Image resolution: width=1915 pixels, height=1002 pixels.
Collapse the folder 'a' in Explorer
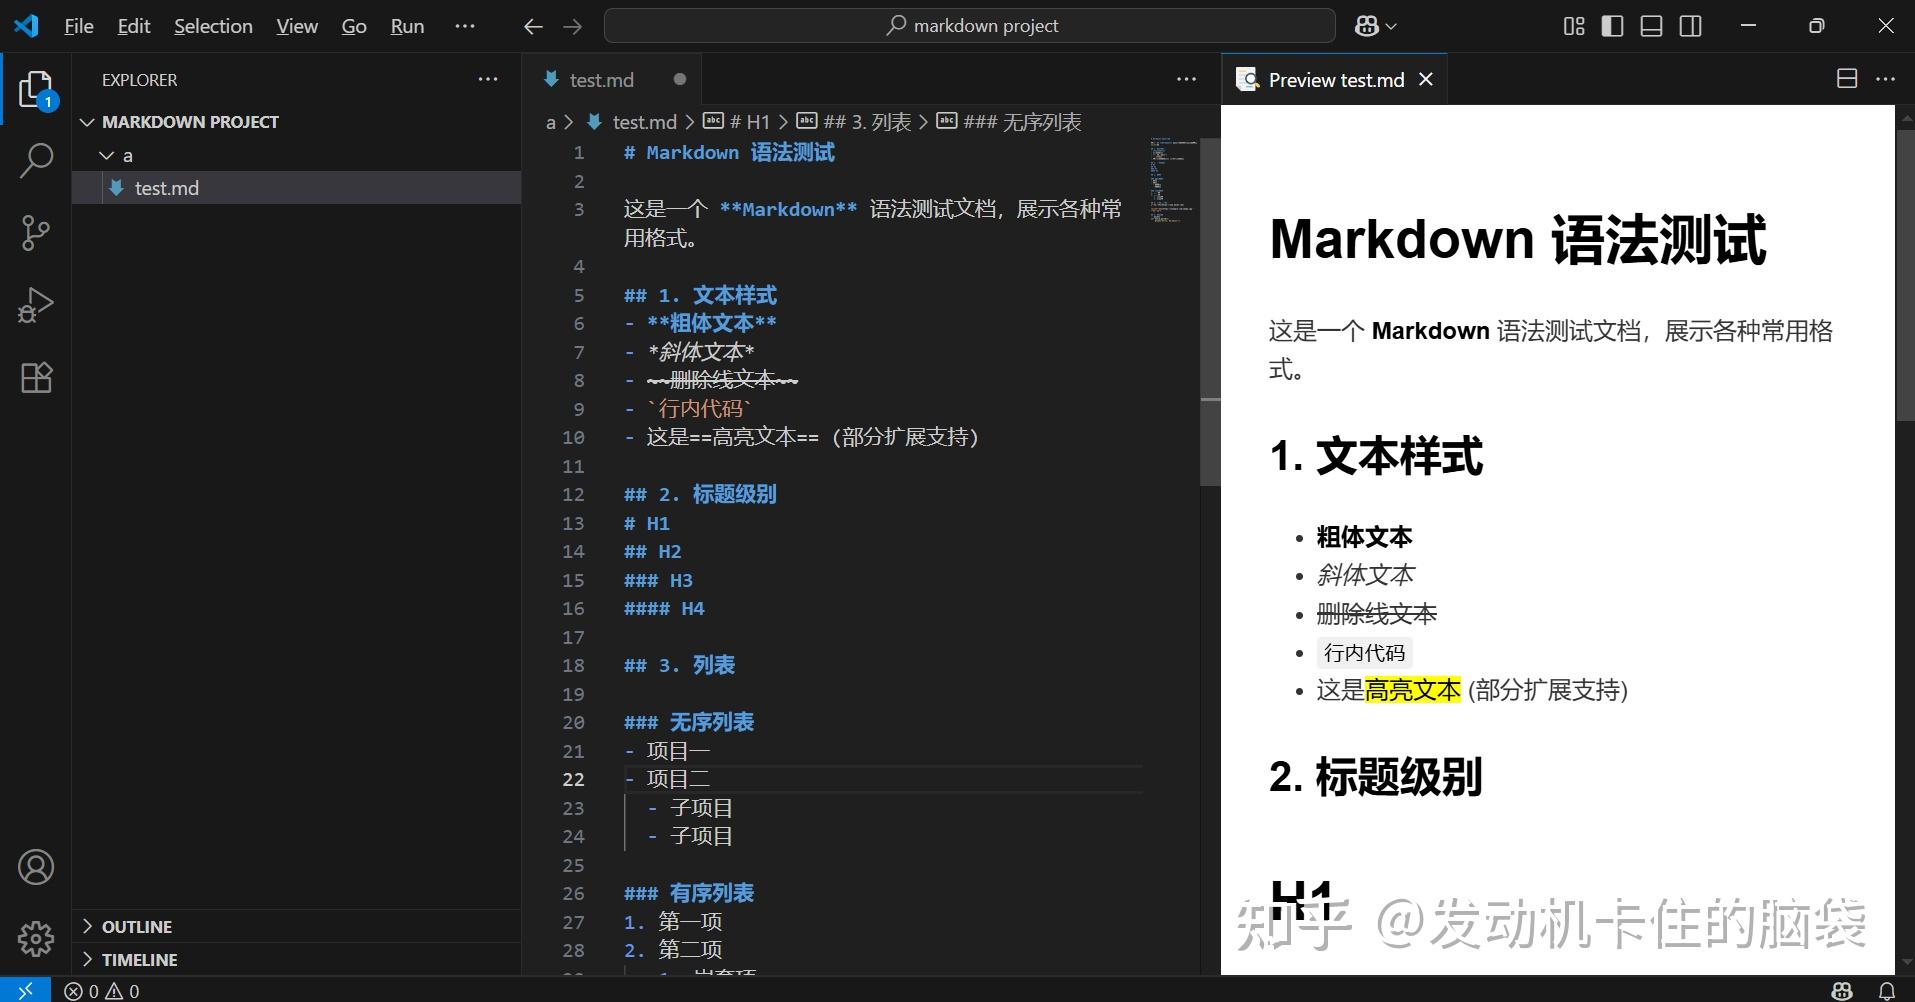tap(107, 154)
